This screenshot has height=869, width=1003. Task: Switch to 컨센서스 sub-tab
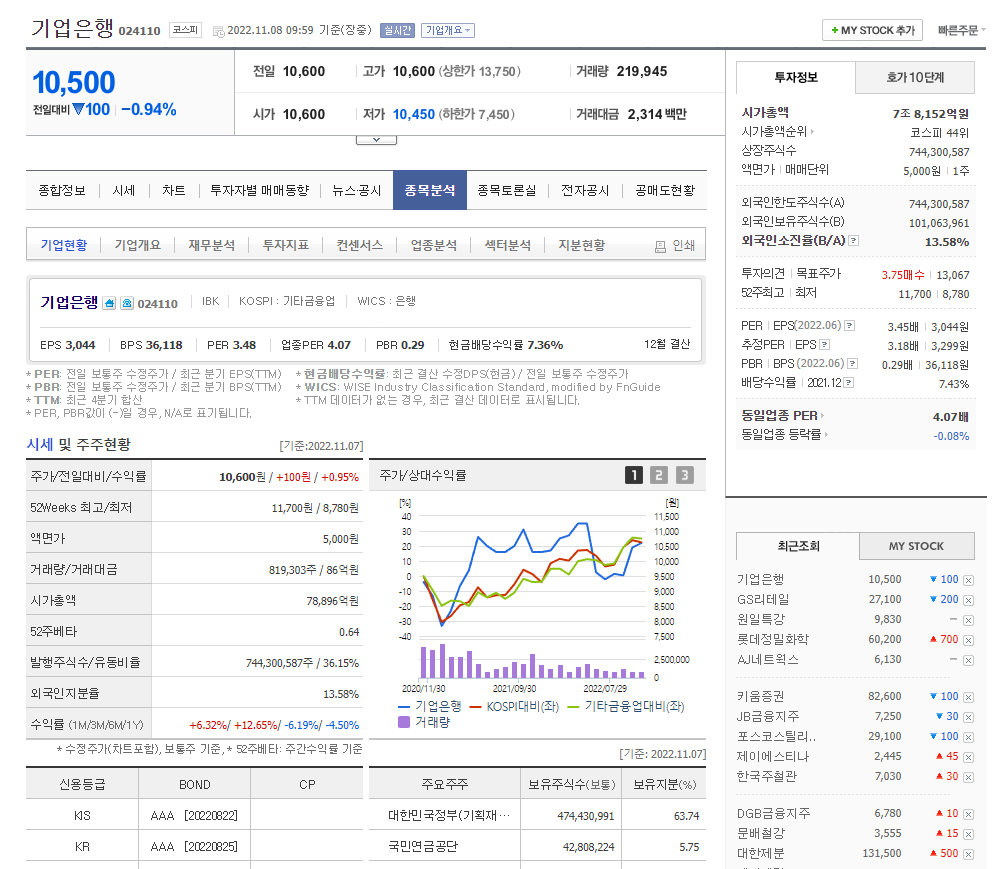[359, 246]
